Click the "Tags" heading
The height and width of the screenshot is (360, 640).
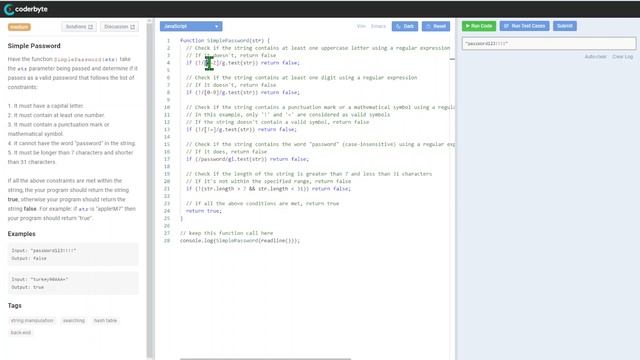(14, 305)
